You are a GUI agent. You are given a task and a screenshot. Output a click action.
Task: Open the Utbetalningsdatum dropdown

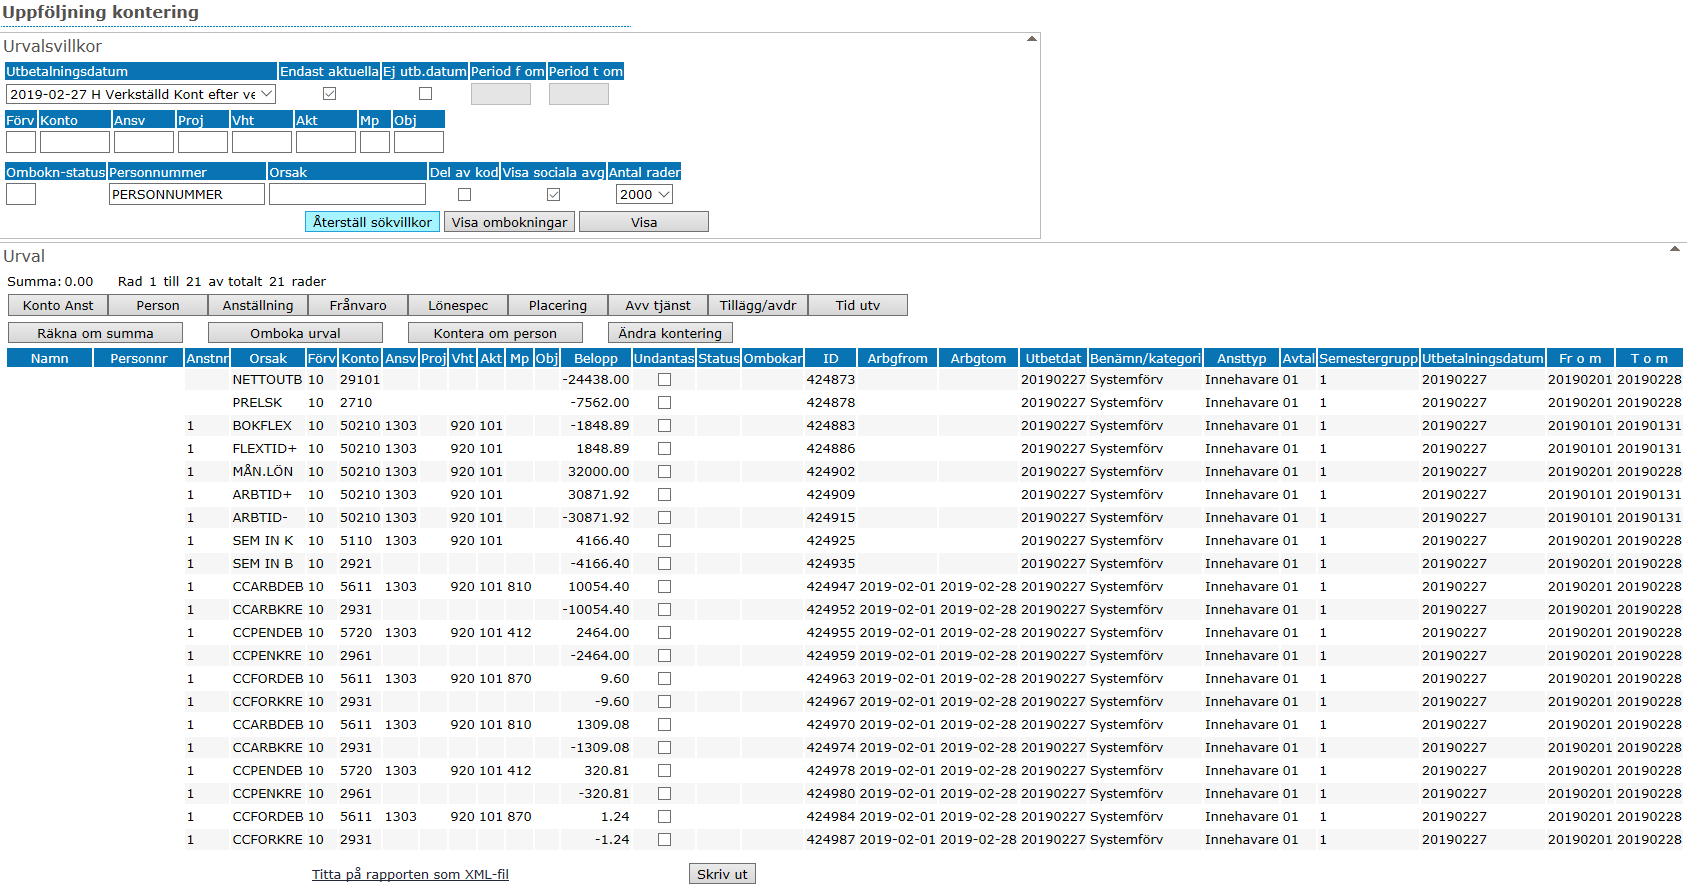pos(141,94)
